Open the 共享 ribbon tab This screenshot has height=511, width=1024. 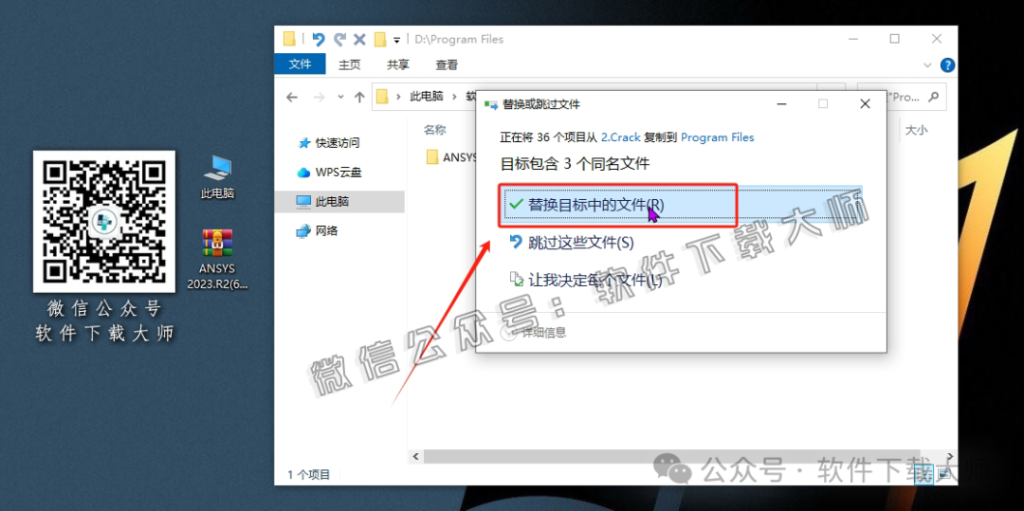tap(398, 65)
